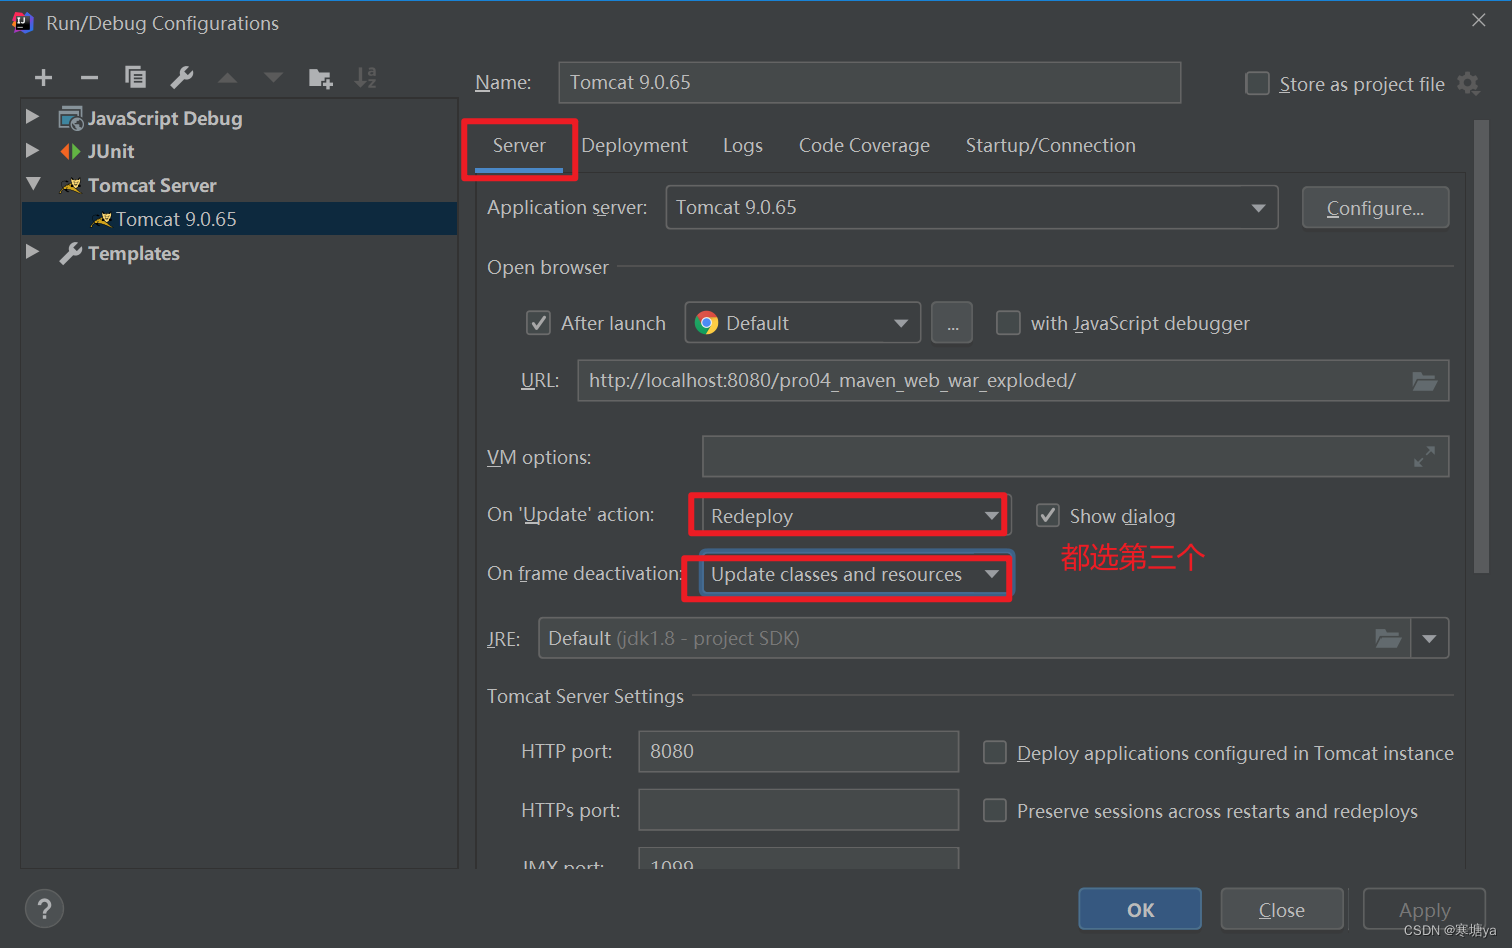This screenshot has width=1512, height=948.
Task: Click the HTTP port field 8080
Action: click(798, 751)
